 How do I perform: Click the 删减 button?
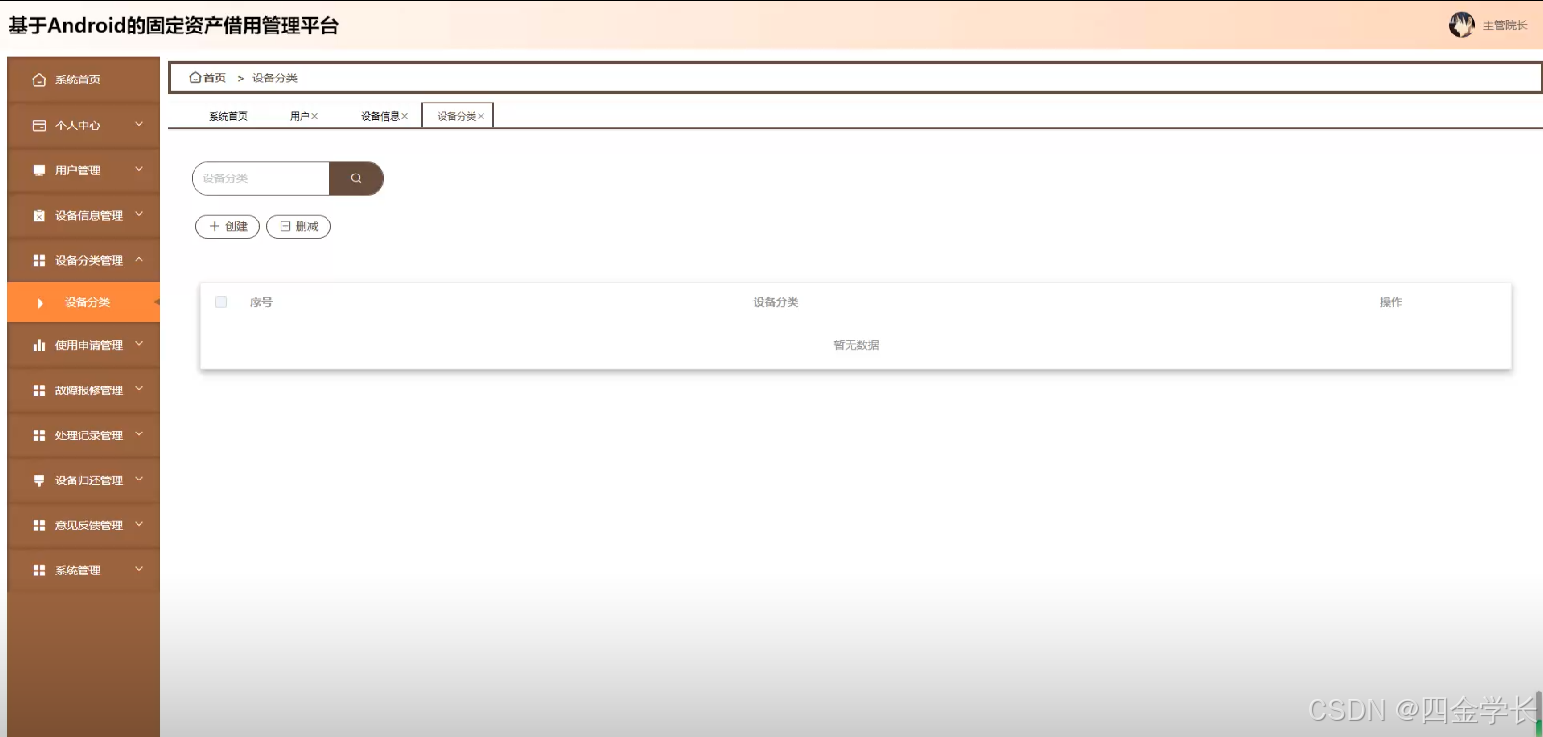(298, 227)
